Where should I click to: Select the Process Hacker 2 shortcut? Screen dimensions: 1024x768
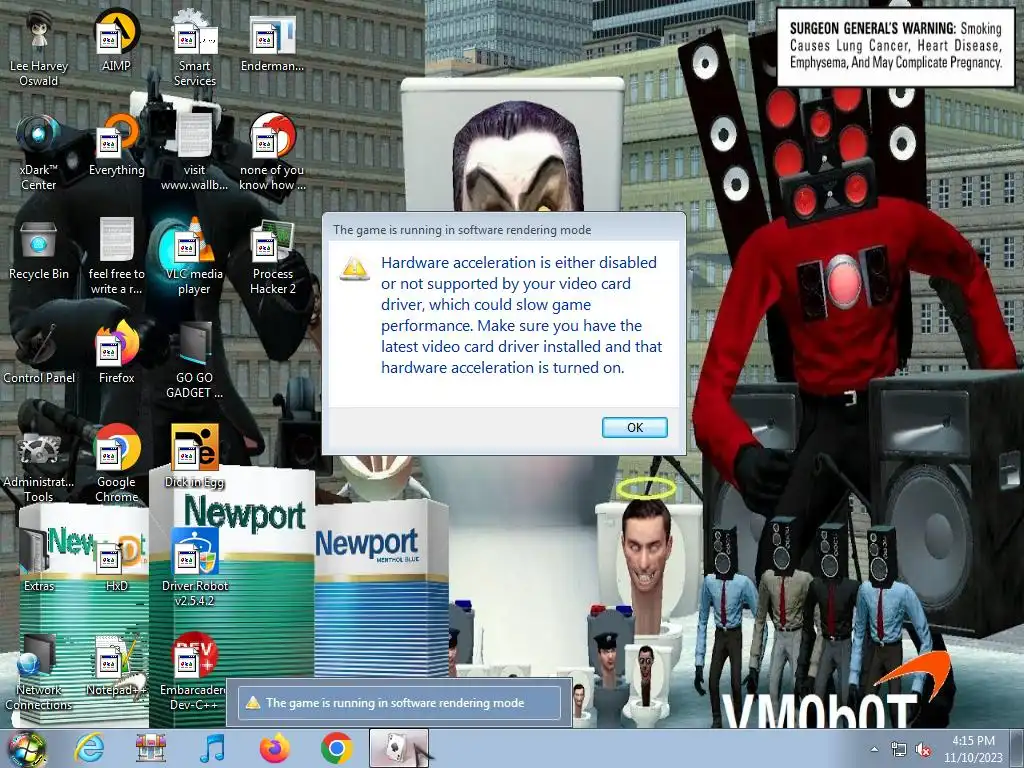272,257
